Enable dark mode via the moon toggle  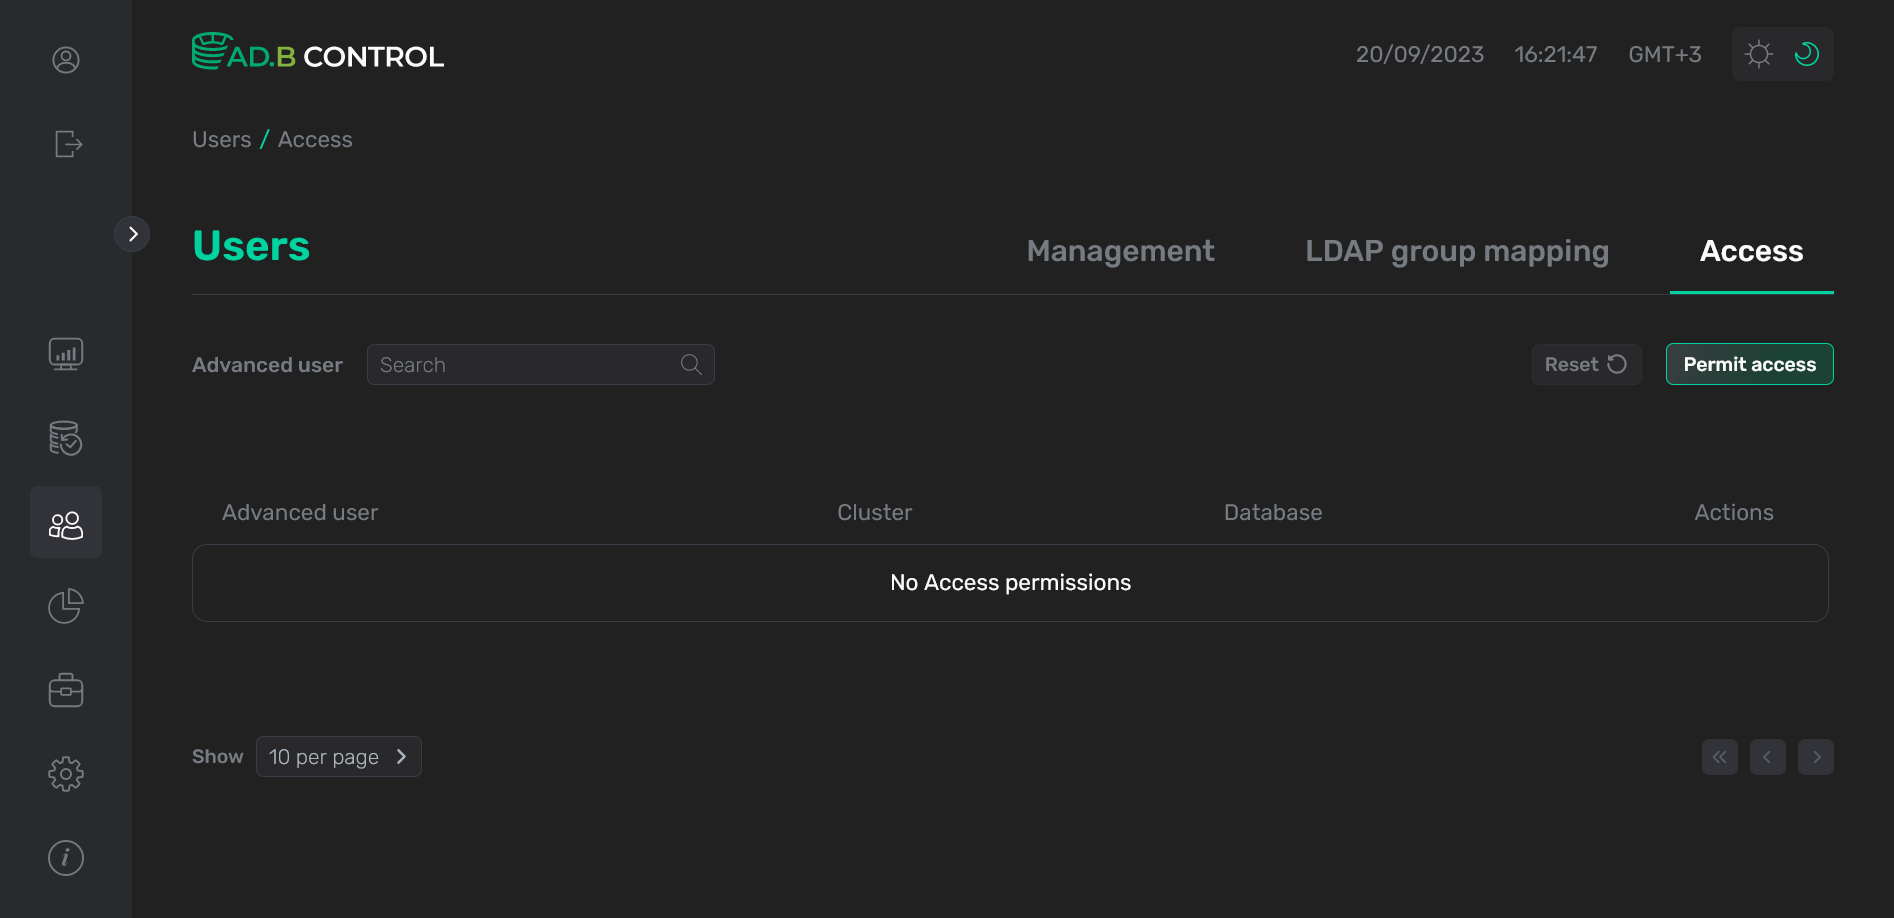coord(1807,54)
